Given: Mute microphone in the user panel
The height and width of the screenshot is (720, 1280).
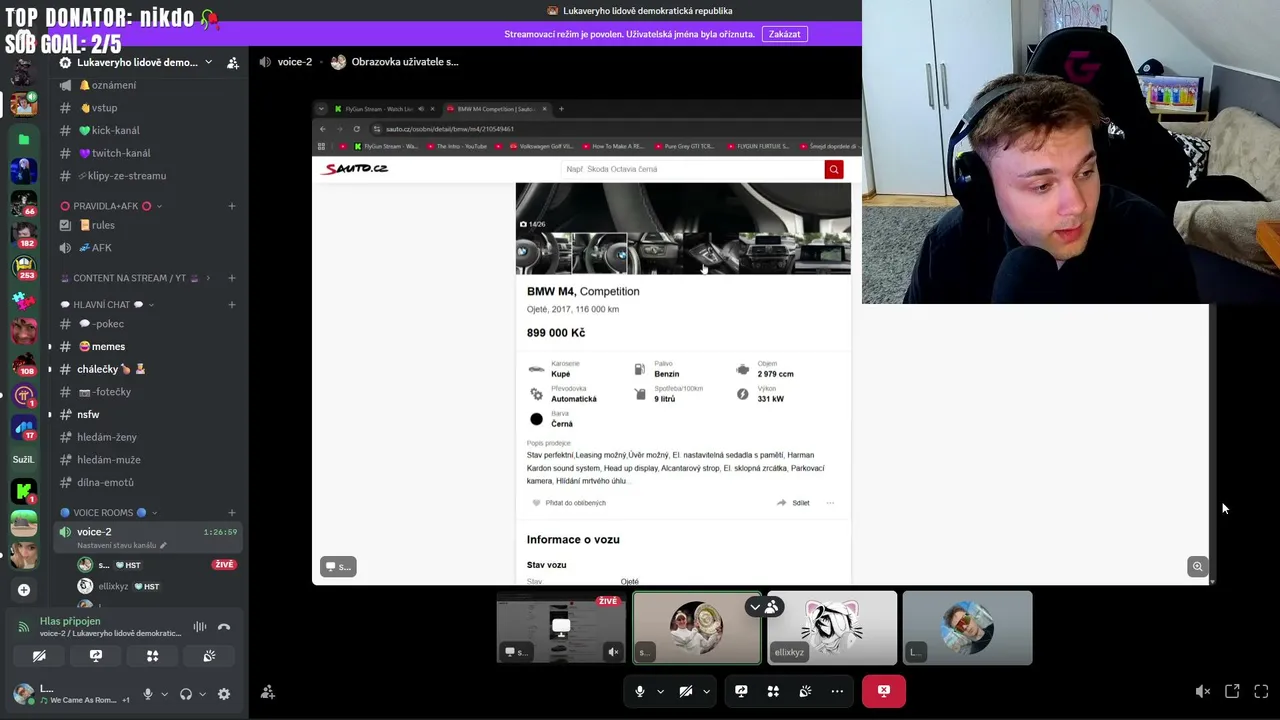Looking at the screenshot, I should [148, 694].
